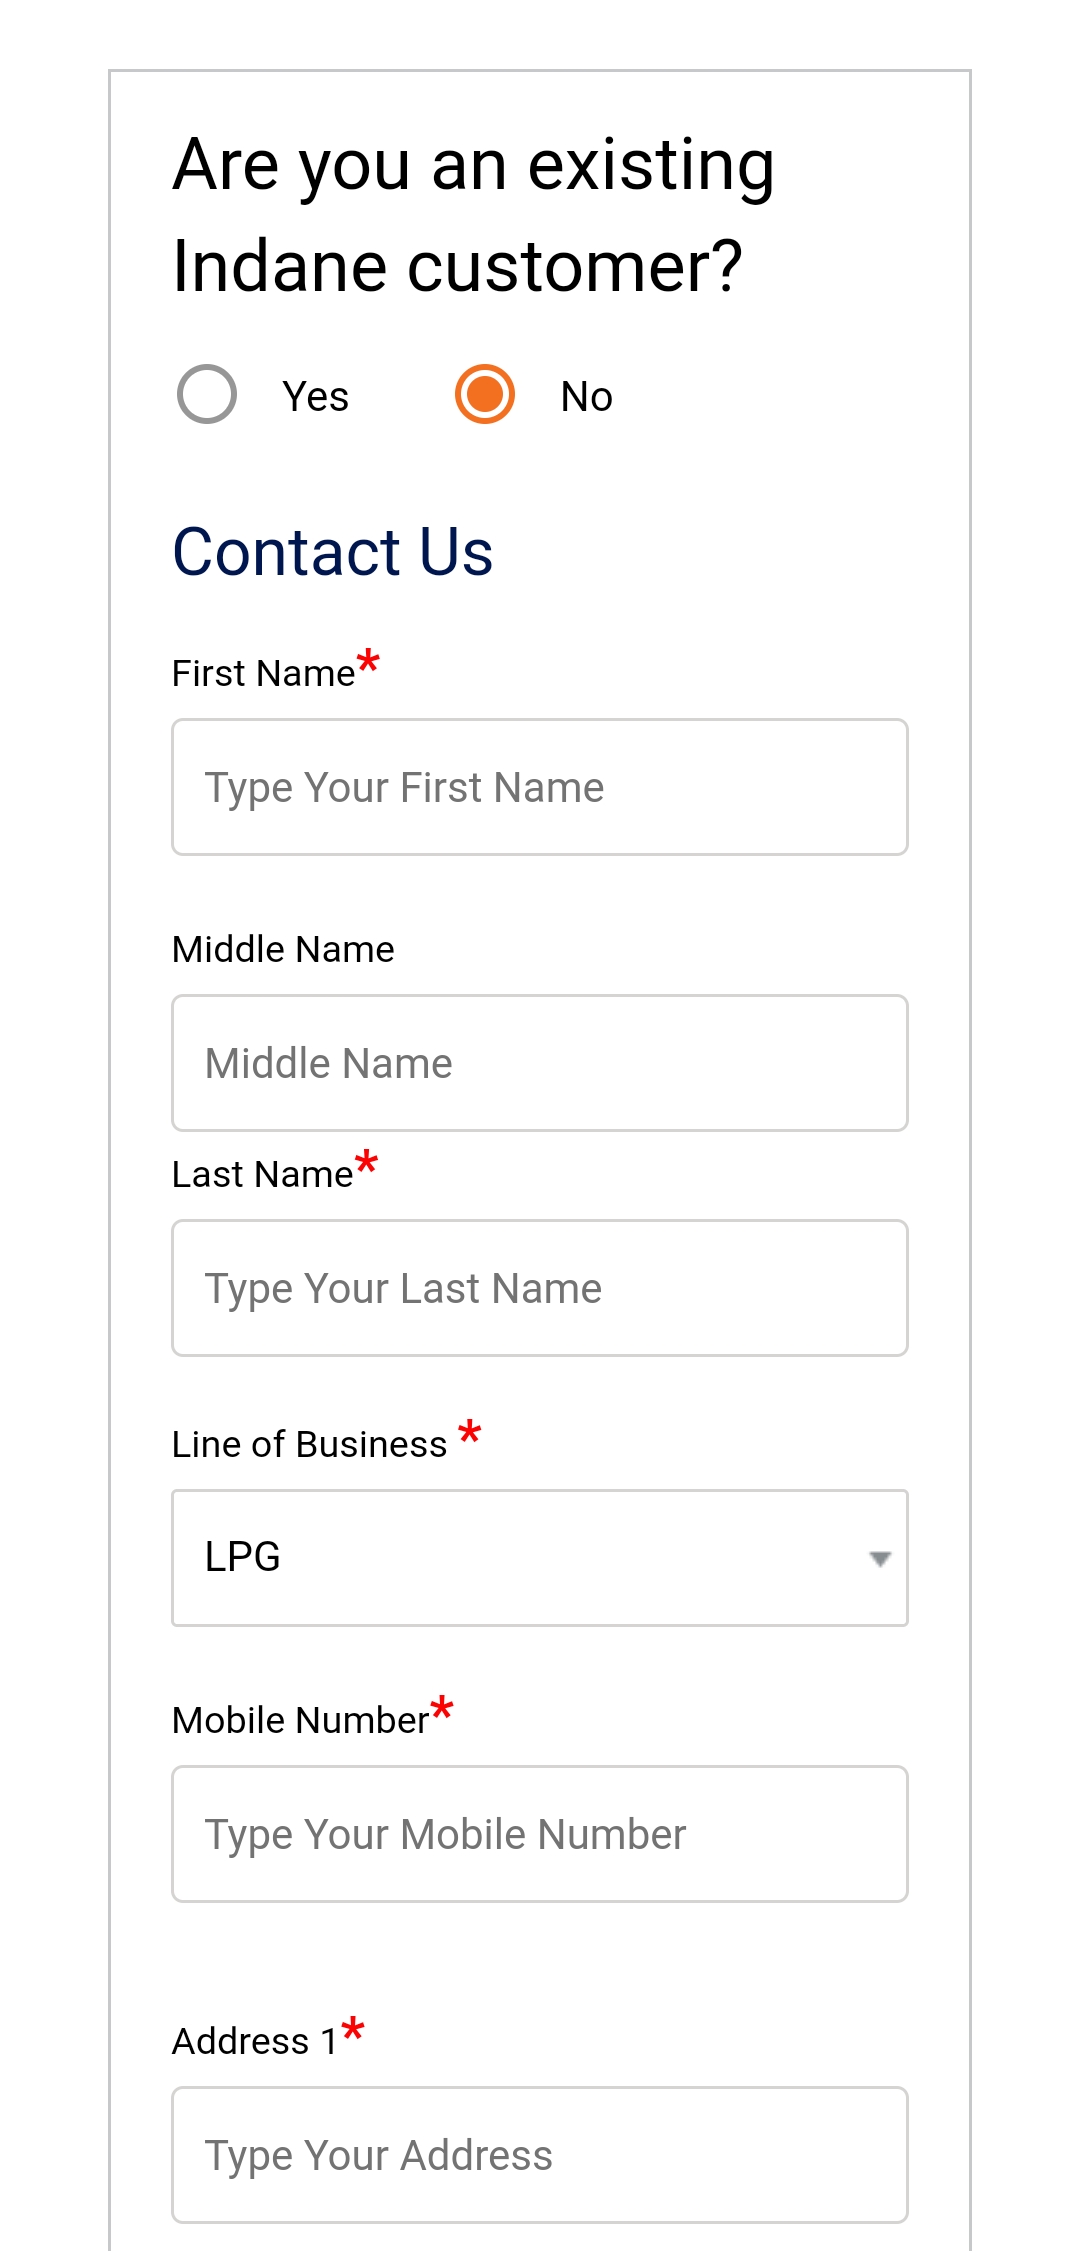
Task: Select the Yes radio button
Action: click(207, 394)
